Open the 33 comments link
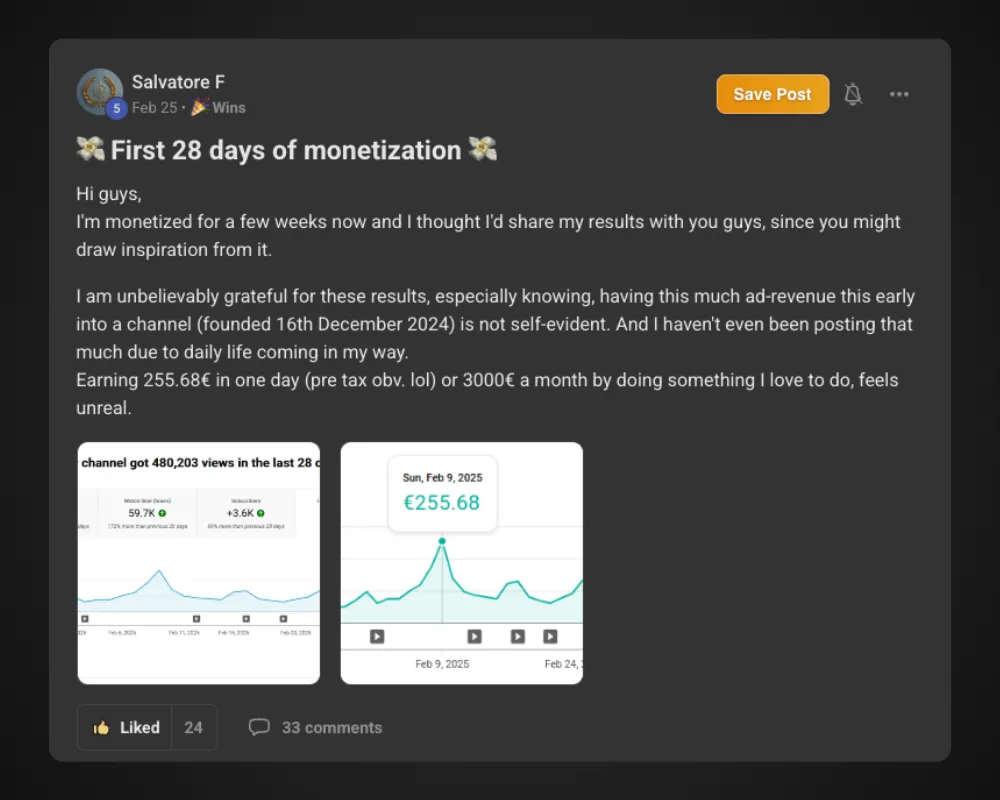Viewport: 1000px width, 800px height. [331, 727]
